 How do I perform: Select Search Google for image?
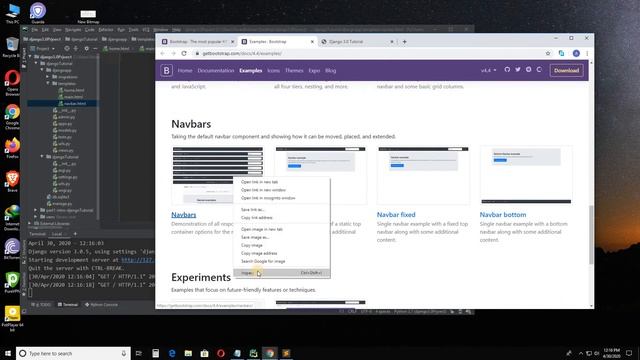click(x=282, y=261)
